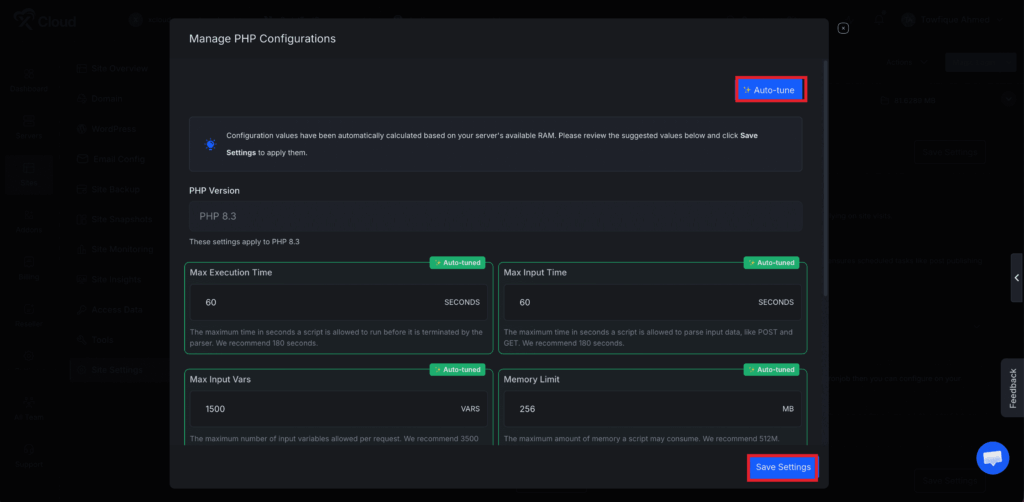Open the live chat bubble icon

click(x=992, y=458)
